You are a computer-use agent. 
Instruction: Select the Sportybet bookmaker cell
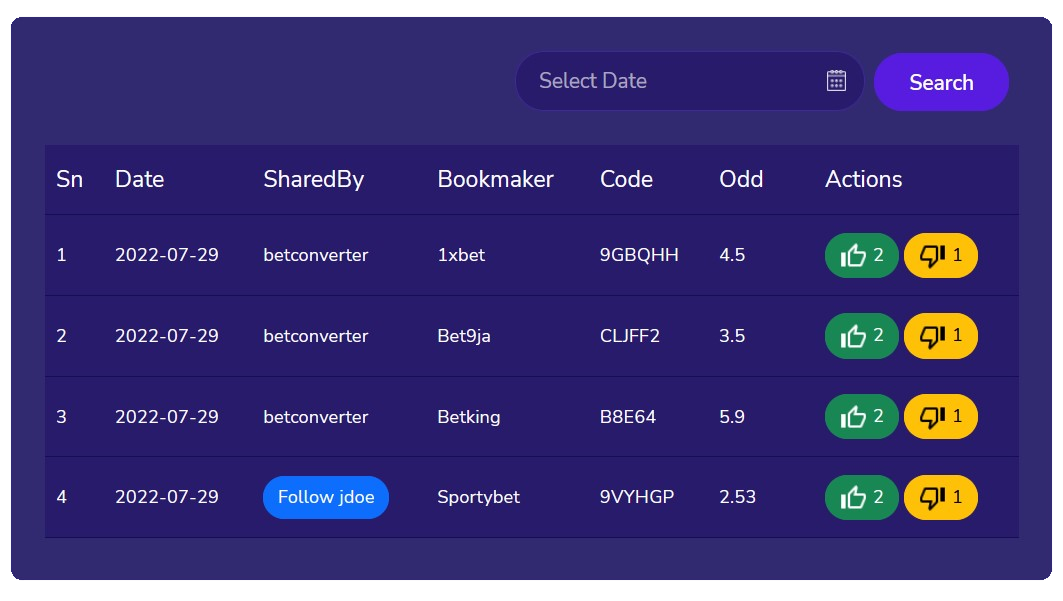[478, 497]
